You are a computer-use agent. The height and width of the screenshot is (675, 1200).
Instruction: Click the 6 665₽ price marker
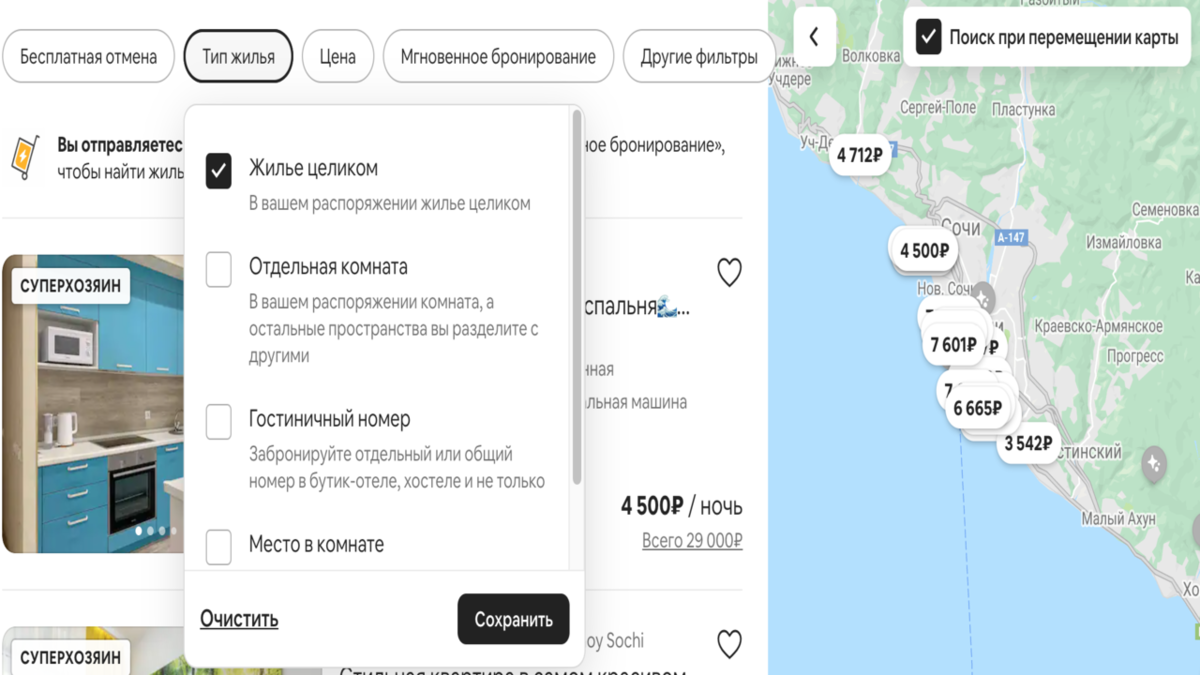coord(976,408)
